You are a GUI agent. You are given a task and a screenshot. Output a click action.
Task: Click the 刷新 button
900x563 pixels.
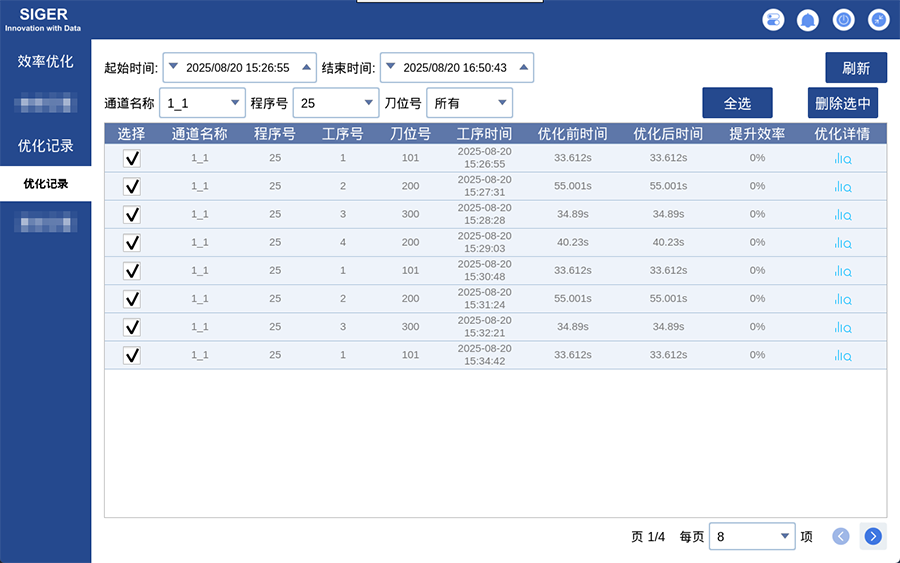(855, 68)
